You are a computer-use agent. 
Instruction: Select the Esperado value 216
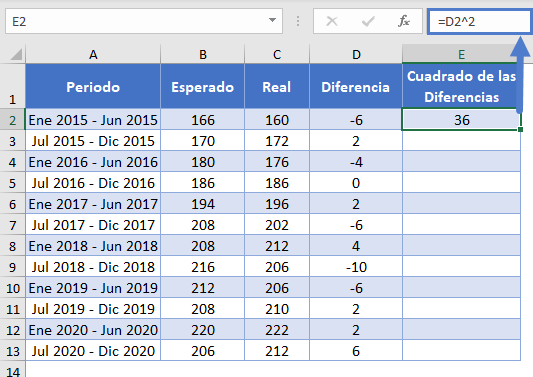point(203,267)
